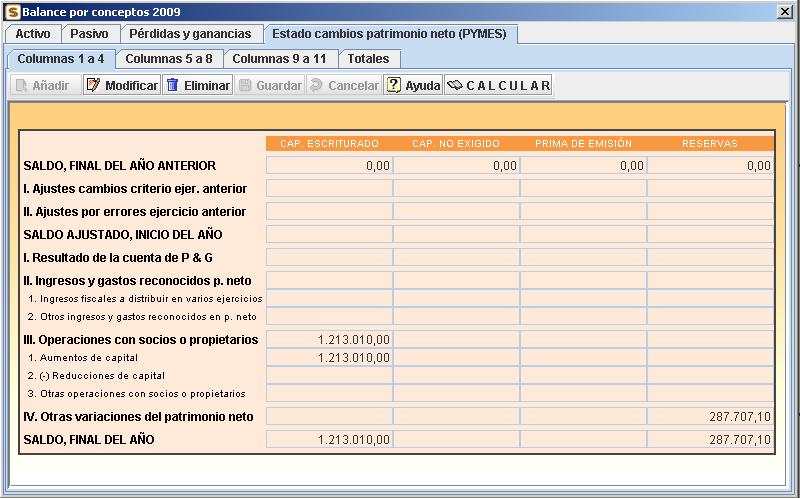The width and height of the screenshot is (800, 498).
Task: Click Reservas cell in Saldo final año anterior row
Action: [711, 165]
